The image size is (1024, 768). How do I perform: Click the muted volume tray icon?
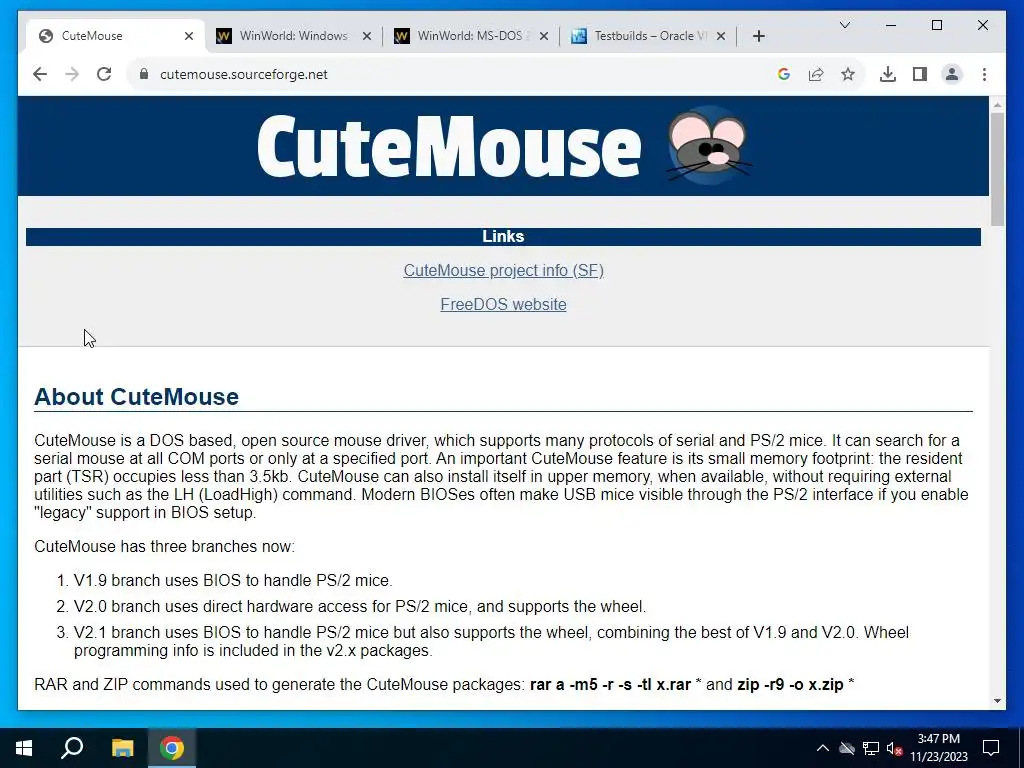tap(894, 748)
